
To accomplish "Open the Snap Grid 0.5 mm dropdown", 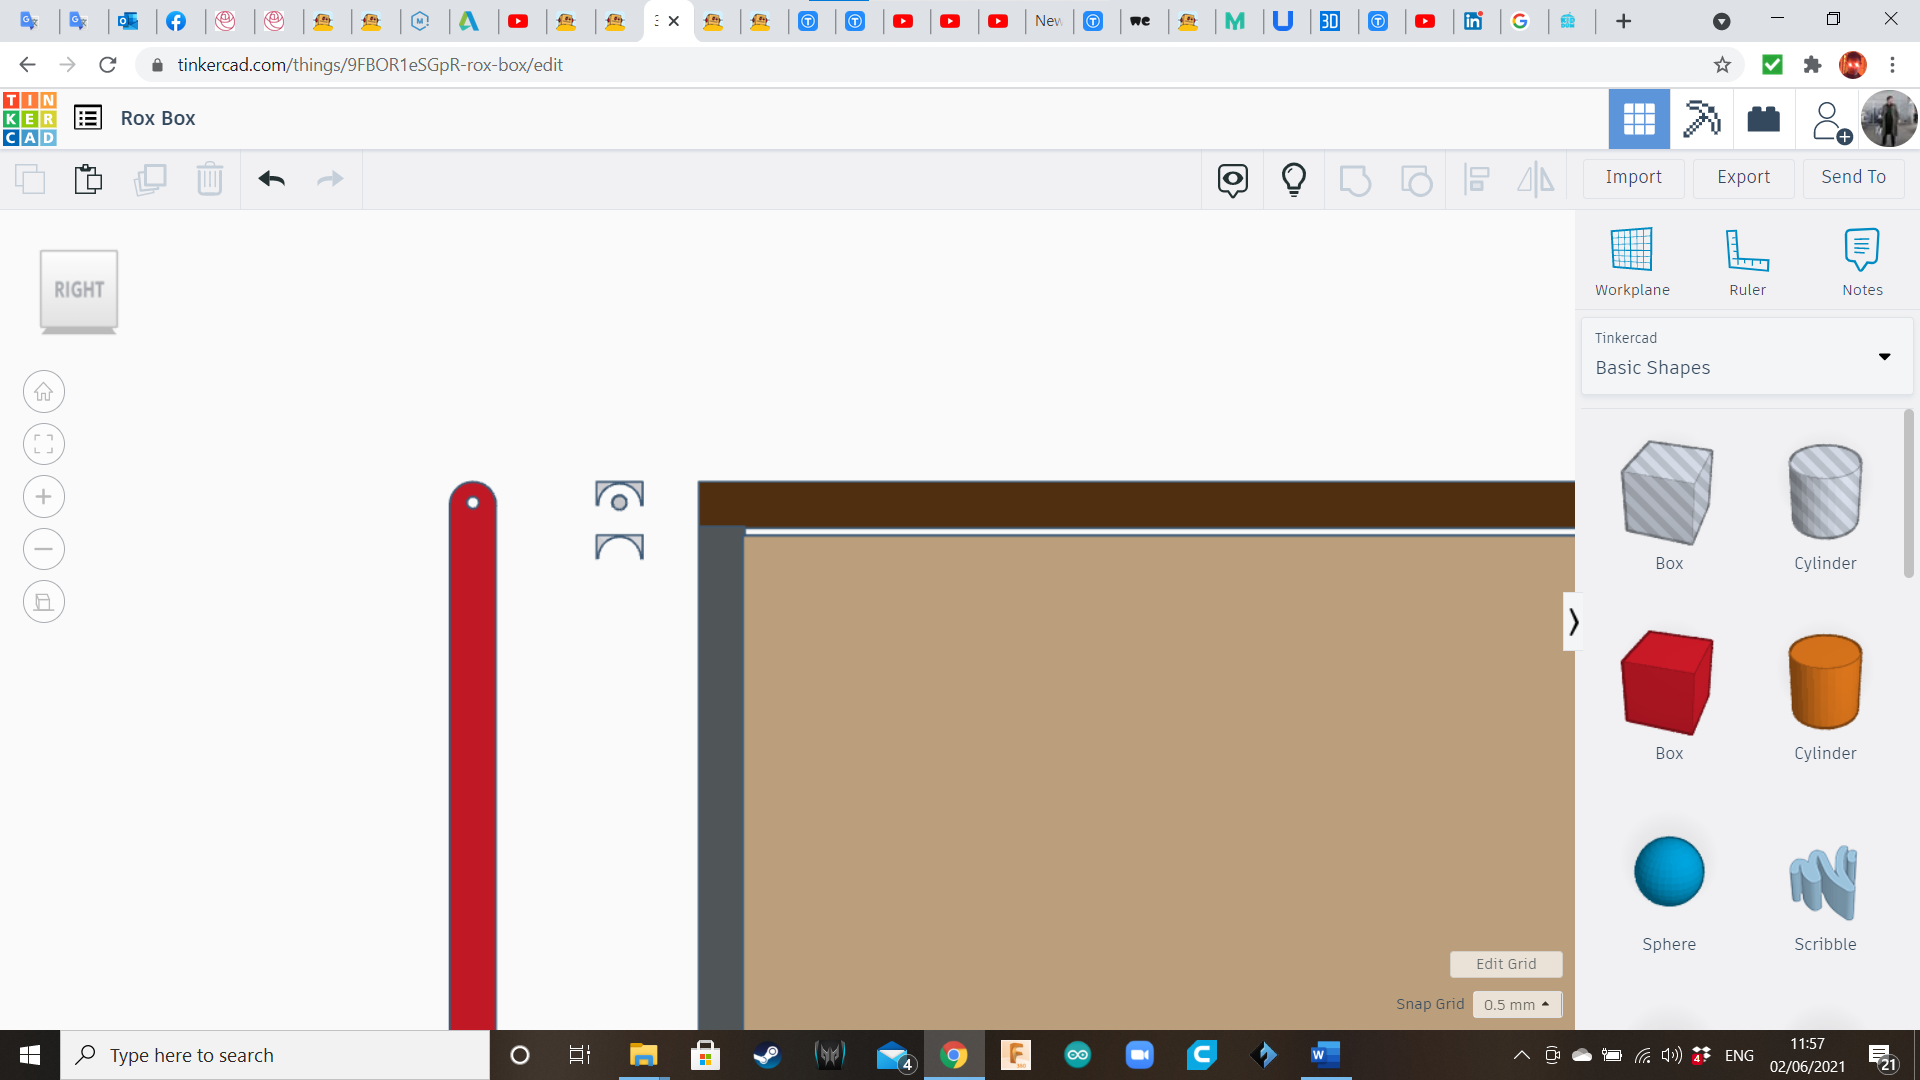I will pyautogui.click(x=1516, y=1004).
